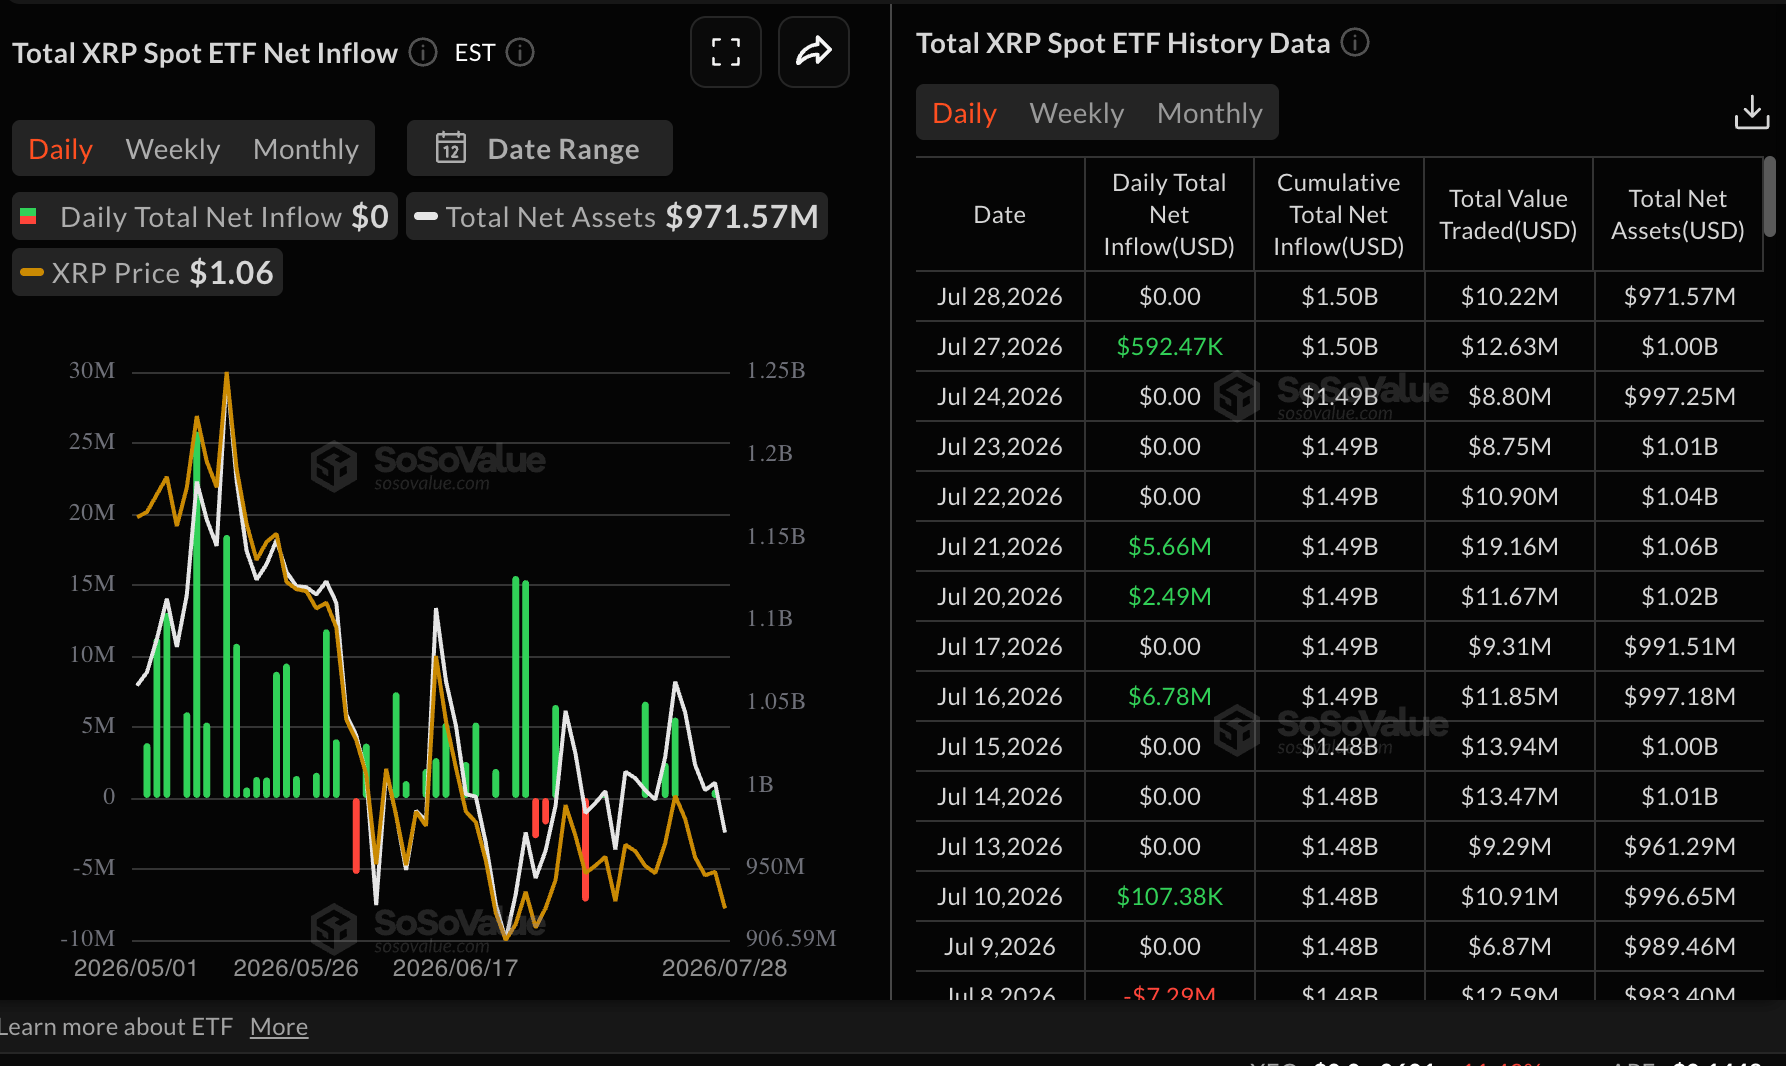Click Total Net Assets(USD) header
Screen dimensions: 1786x1066
tap(1678, 214)
